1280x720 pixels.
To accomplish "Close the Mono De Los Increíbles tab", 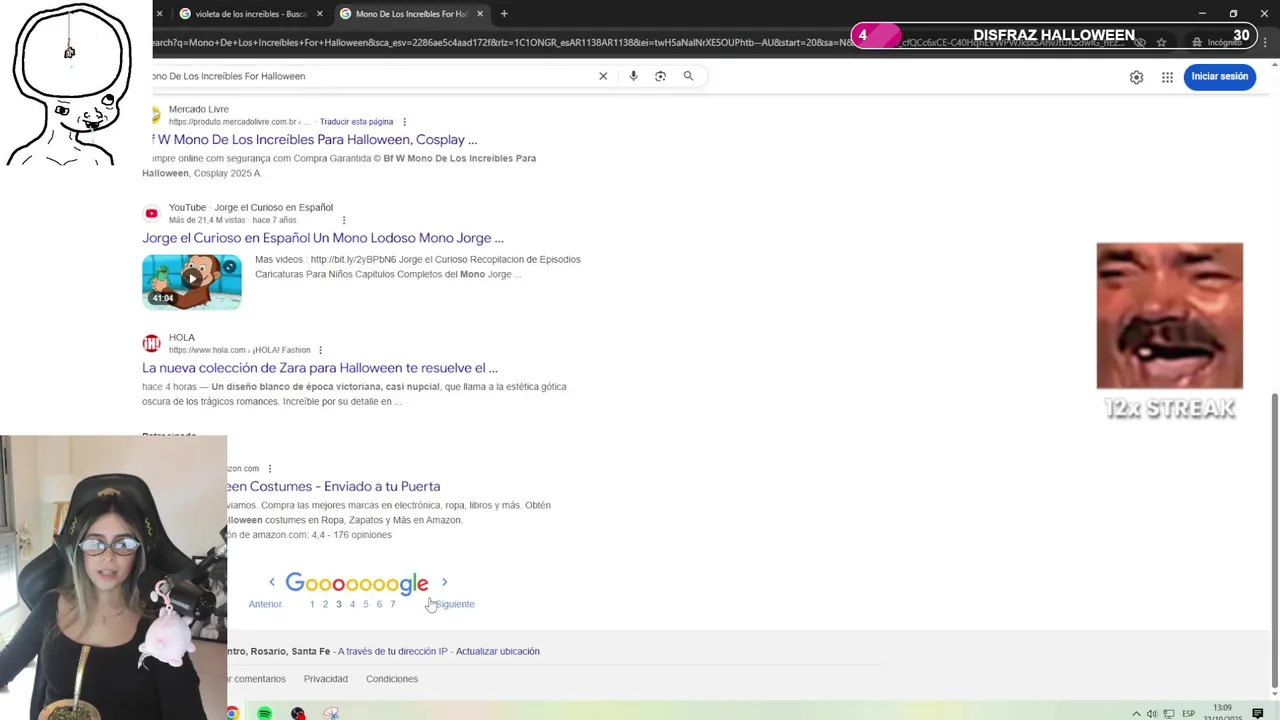I will 480,14.
